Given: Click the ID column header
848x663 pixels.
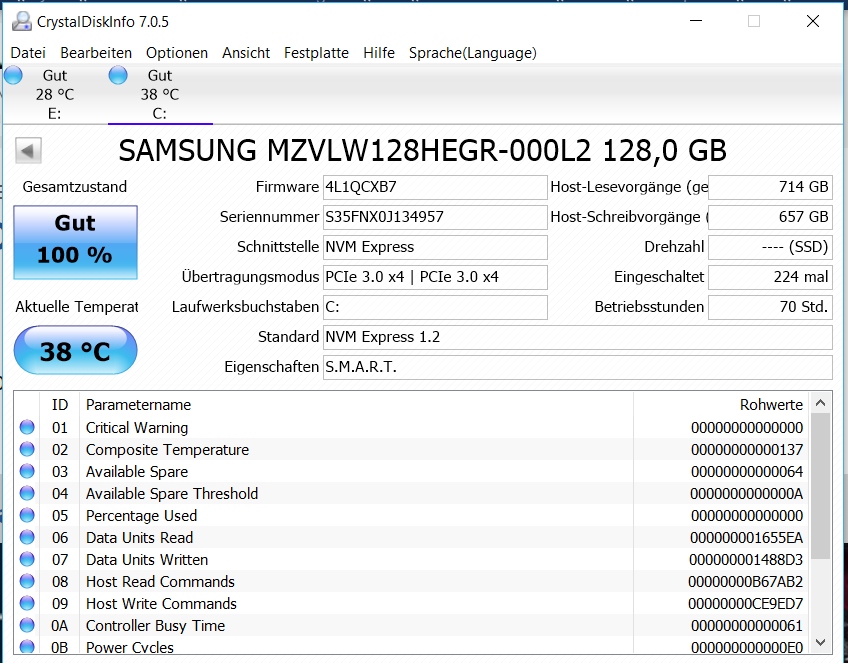Looking at the screenshot, I should [x=59, y=405].
